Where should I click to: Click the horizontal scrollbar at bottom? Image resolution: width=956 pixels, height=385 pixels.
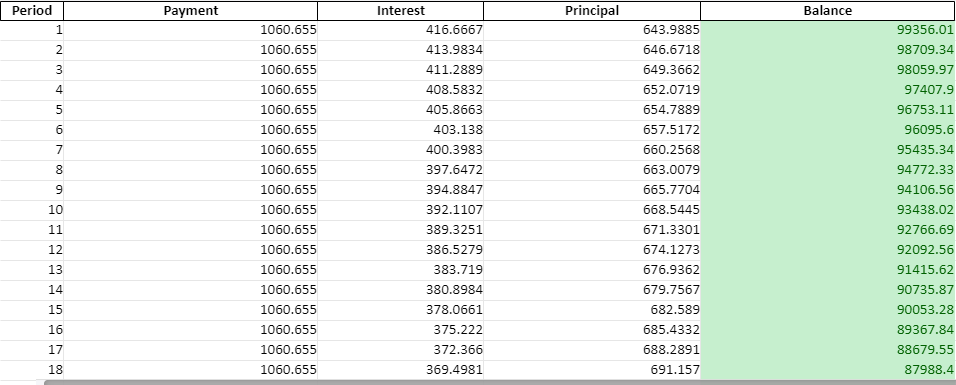click(500, 382)
